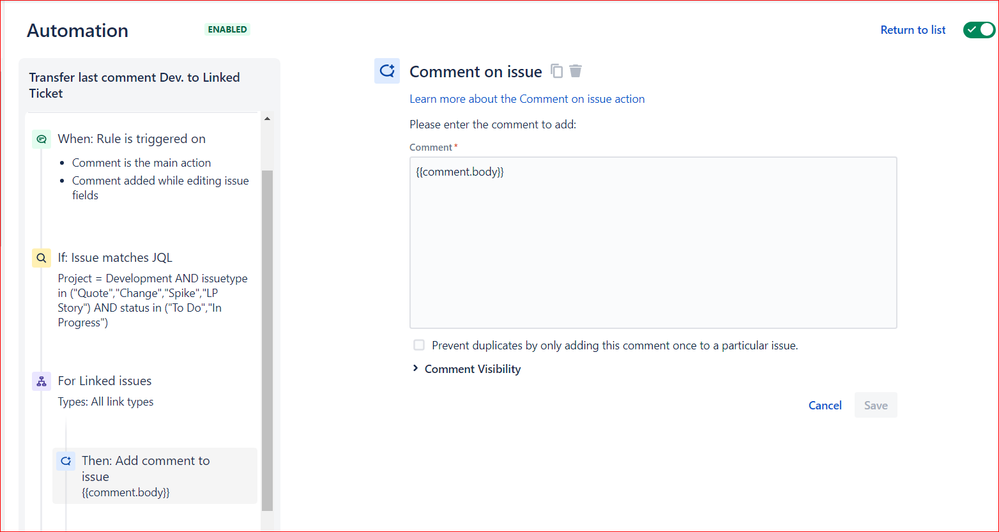Cancel the comment edit
999x532 pixels.
point(825,405)
